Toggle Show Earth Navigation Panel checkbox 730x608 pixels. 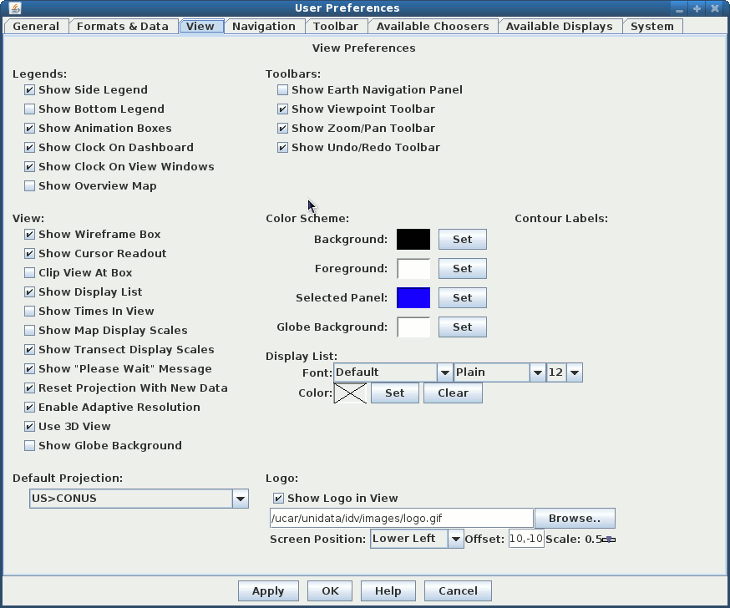283,90
